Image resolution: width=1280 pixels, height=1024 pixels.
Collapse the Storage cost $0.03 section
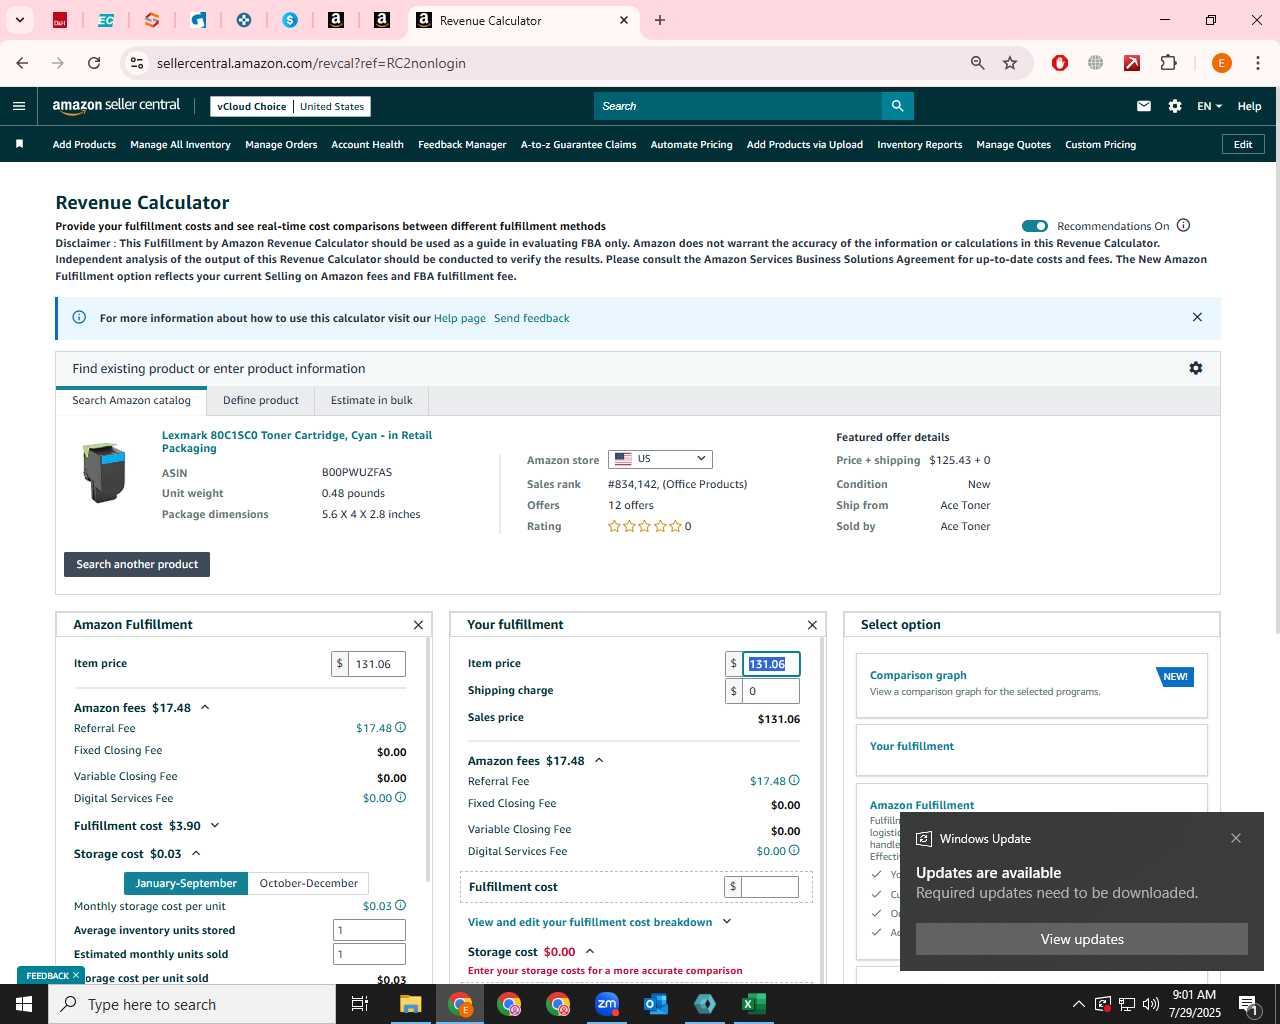coord(196,853)
